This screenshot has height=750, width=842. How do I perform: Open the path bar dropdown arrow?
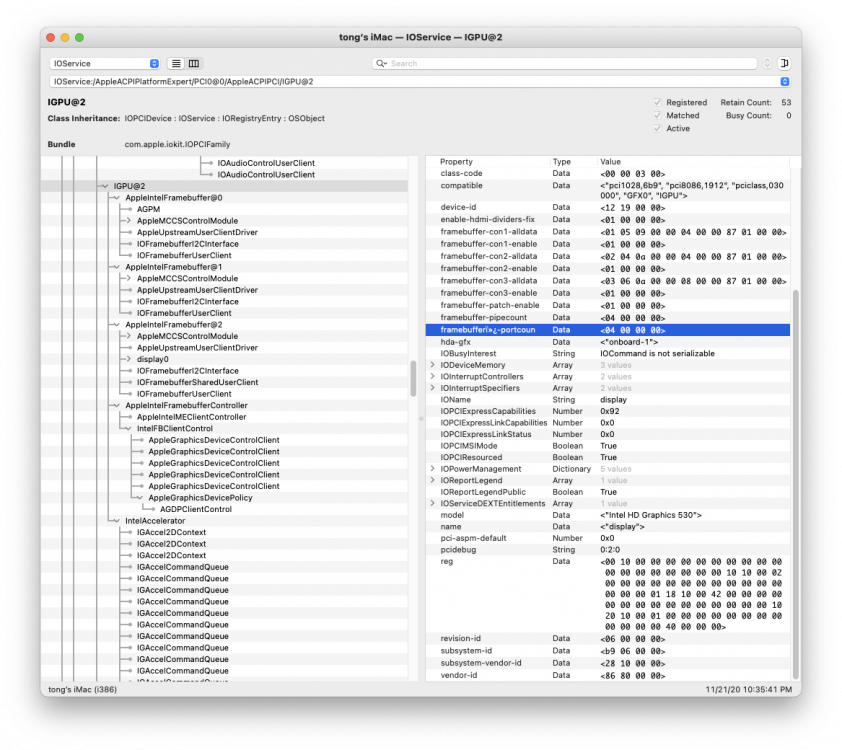coord(785,82)
